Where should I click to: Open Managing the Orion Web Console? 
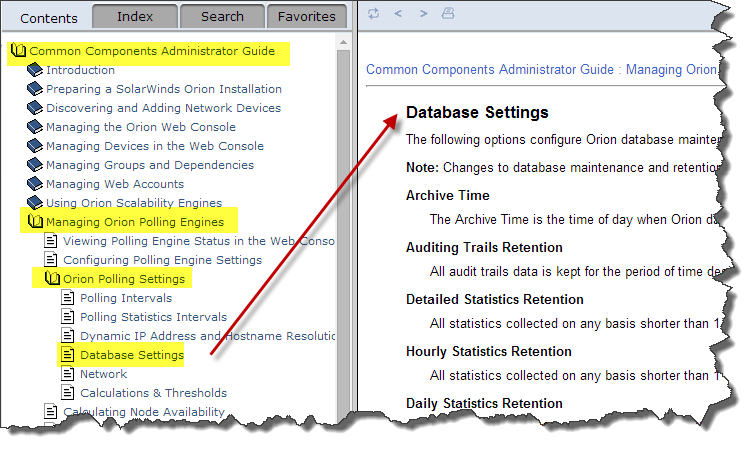[x=141, y=127]
